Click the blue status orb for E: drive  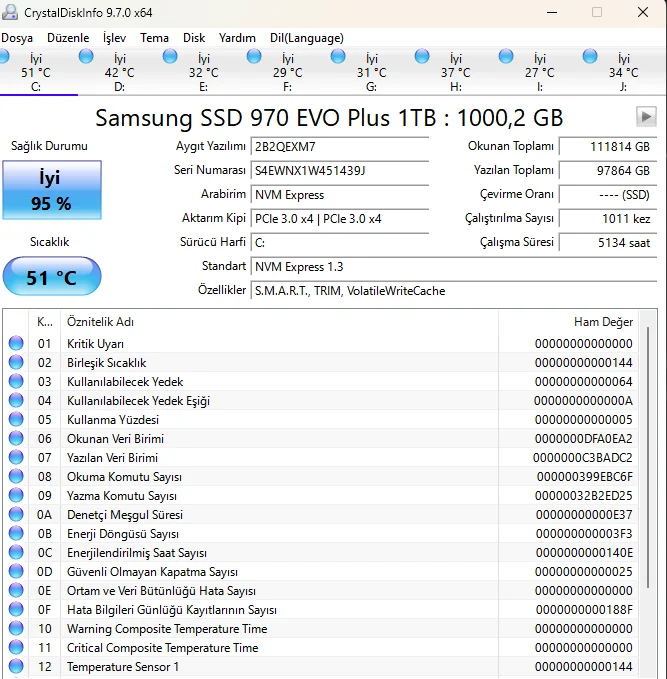tap(170, 56)
